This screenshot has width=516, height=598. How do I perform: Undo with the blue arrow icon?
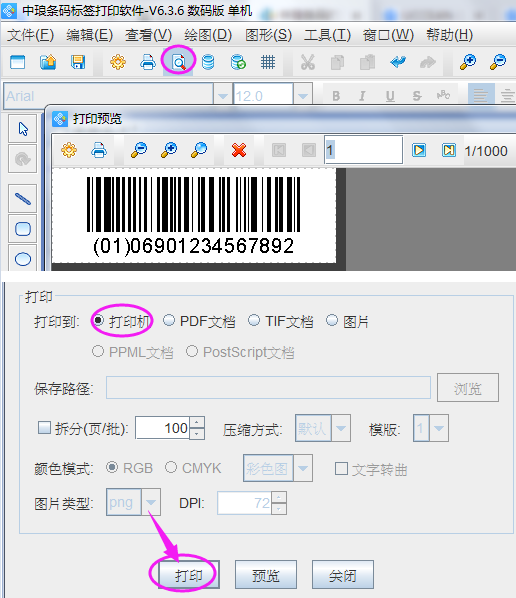tap(398, 62)
